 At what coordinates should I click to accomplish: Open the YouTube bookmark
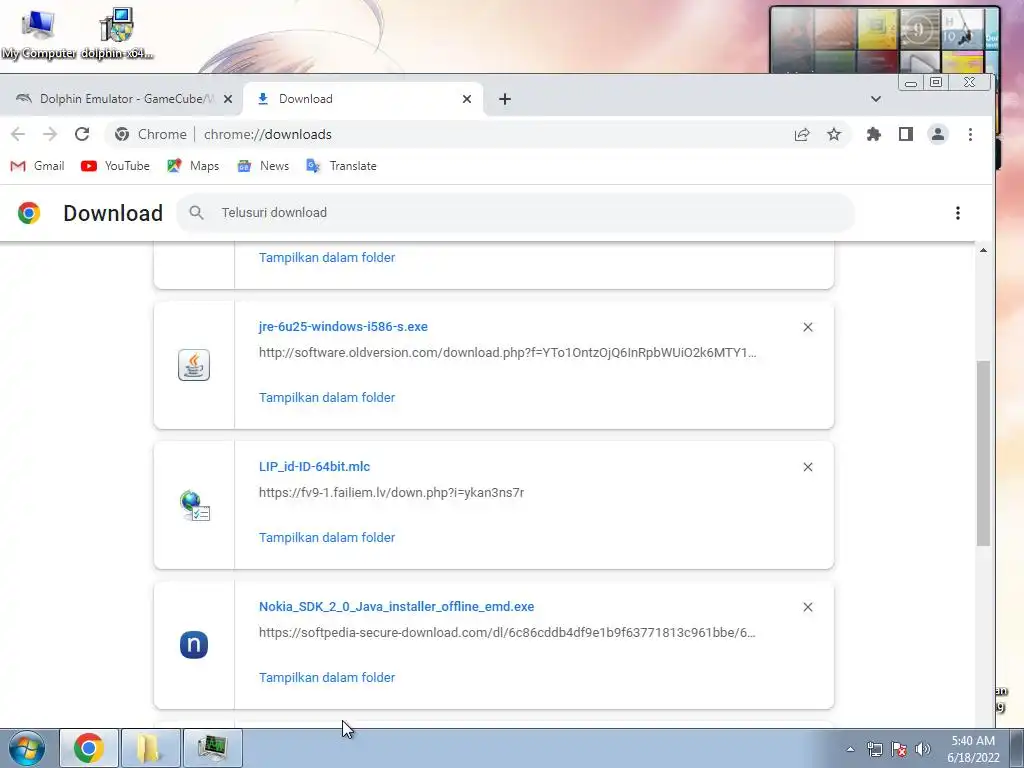(x=115, y=166)
